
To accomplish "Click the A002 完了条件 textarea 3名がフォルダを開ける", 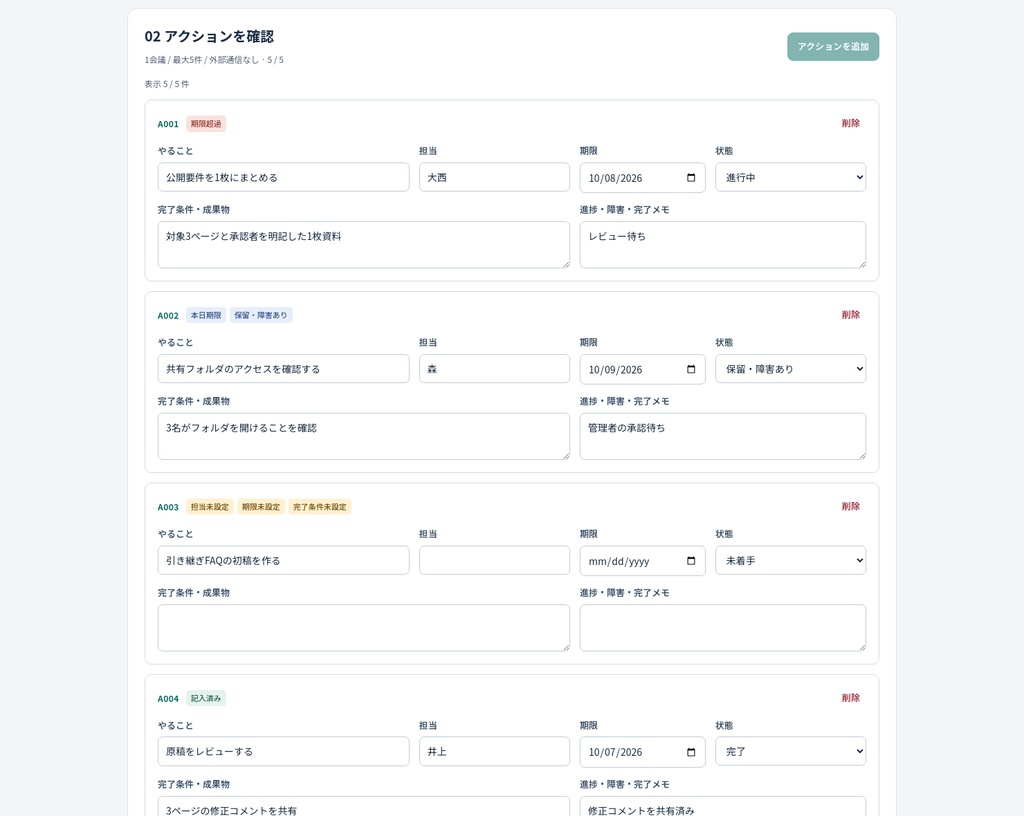I will 363,436.
